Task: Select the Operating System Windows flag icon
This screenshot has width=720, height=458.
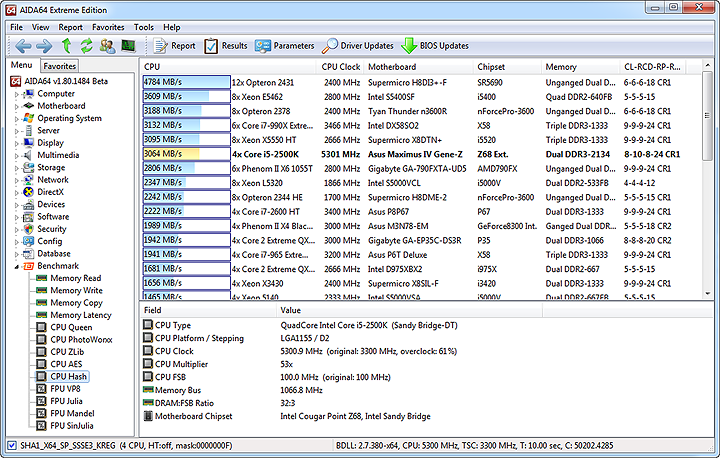Action: [28, 118]
